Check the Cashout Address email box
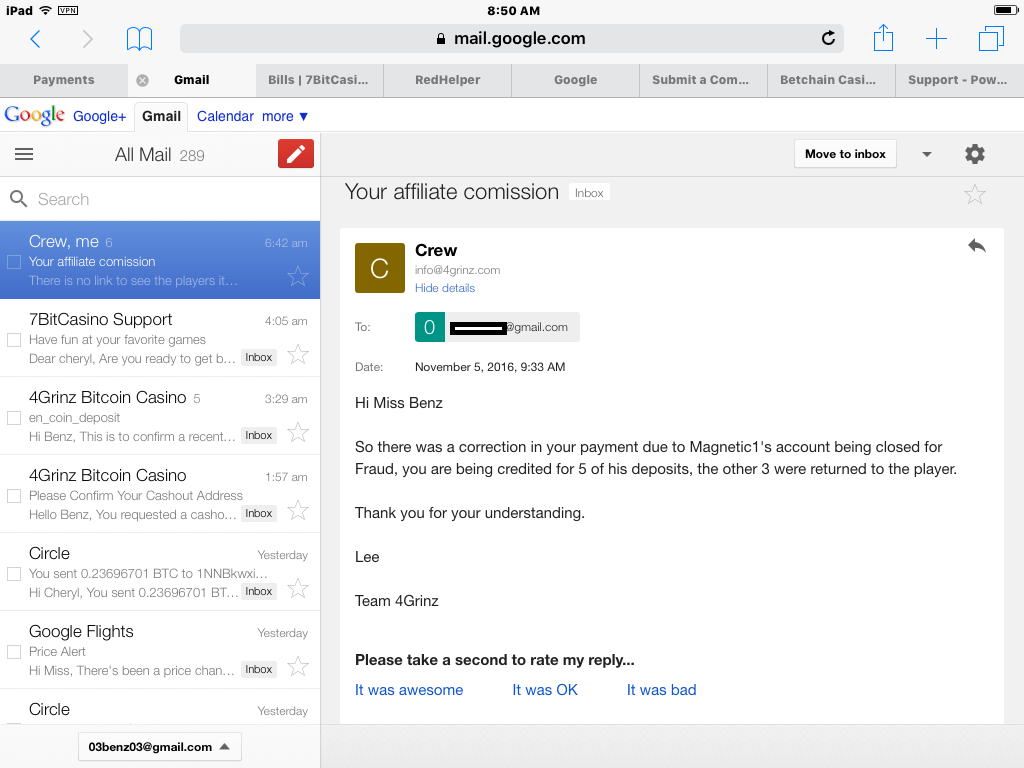1024x768 pixels. (14, 496)
